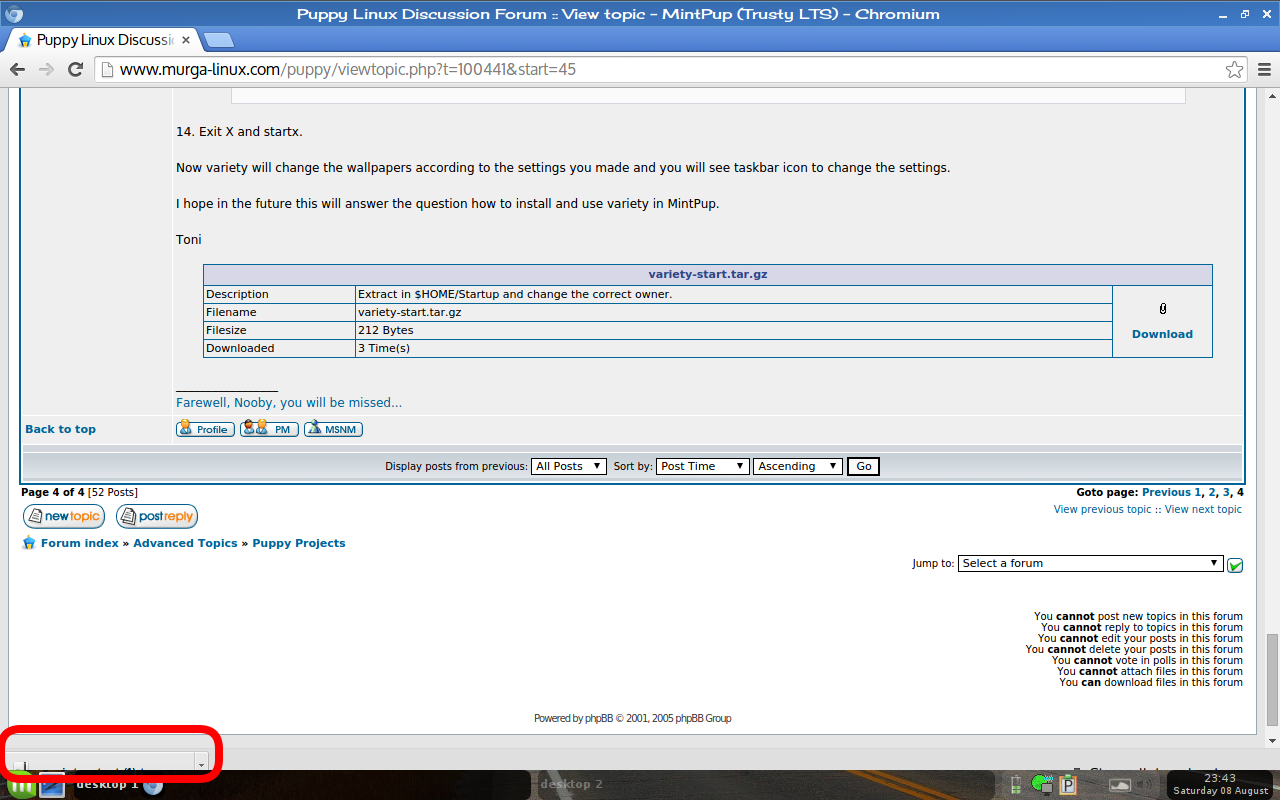Download the variety-start.tar.gz attachment
1280x800 pixels.
[x=1162, y=334]
